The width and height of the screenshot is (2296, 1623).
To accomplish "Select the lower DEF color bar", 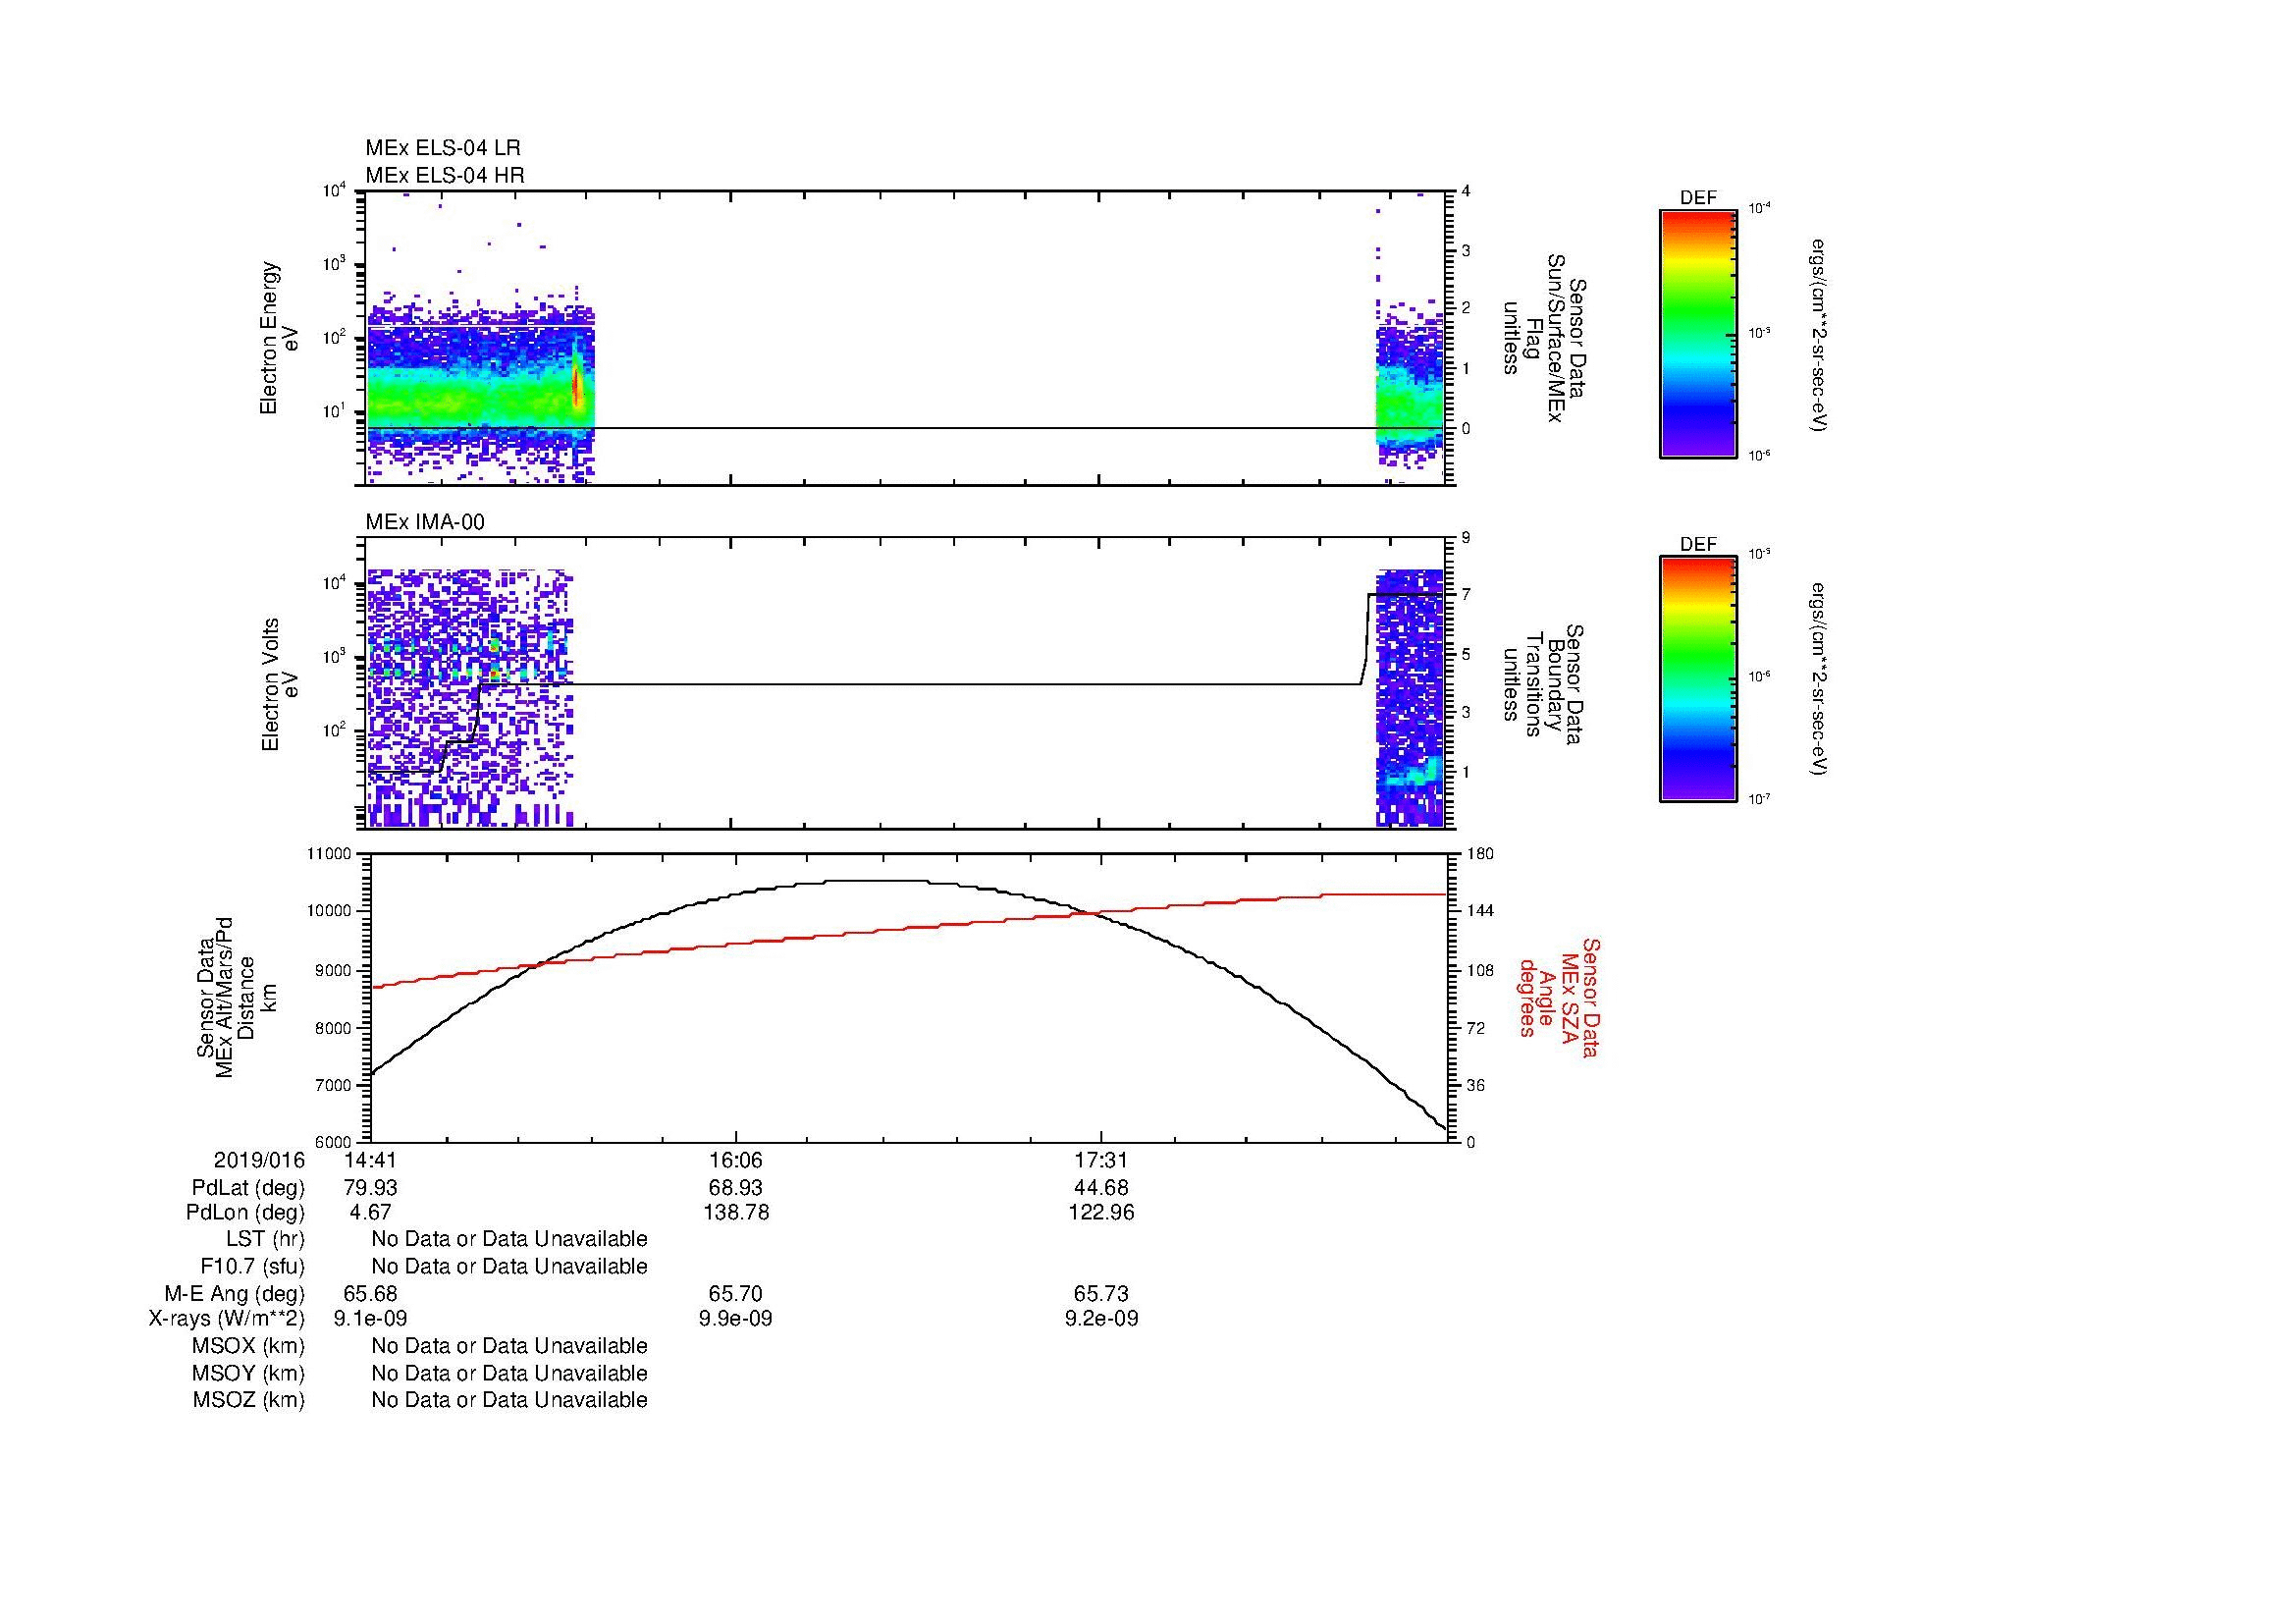I will [x=1698, y=679].
